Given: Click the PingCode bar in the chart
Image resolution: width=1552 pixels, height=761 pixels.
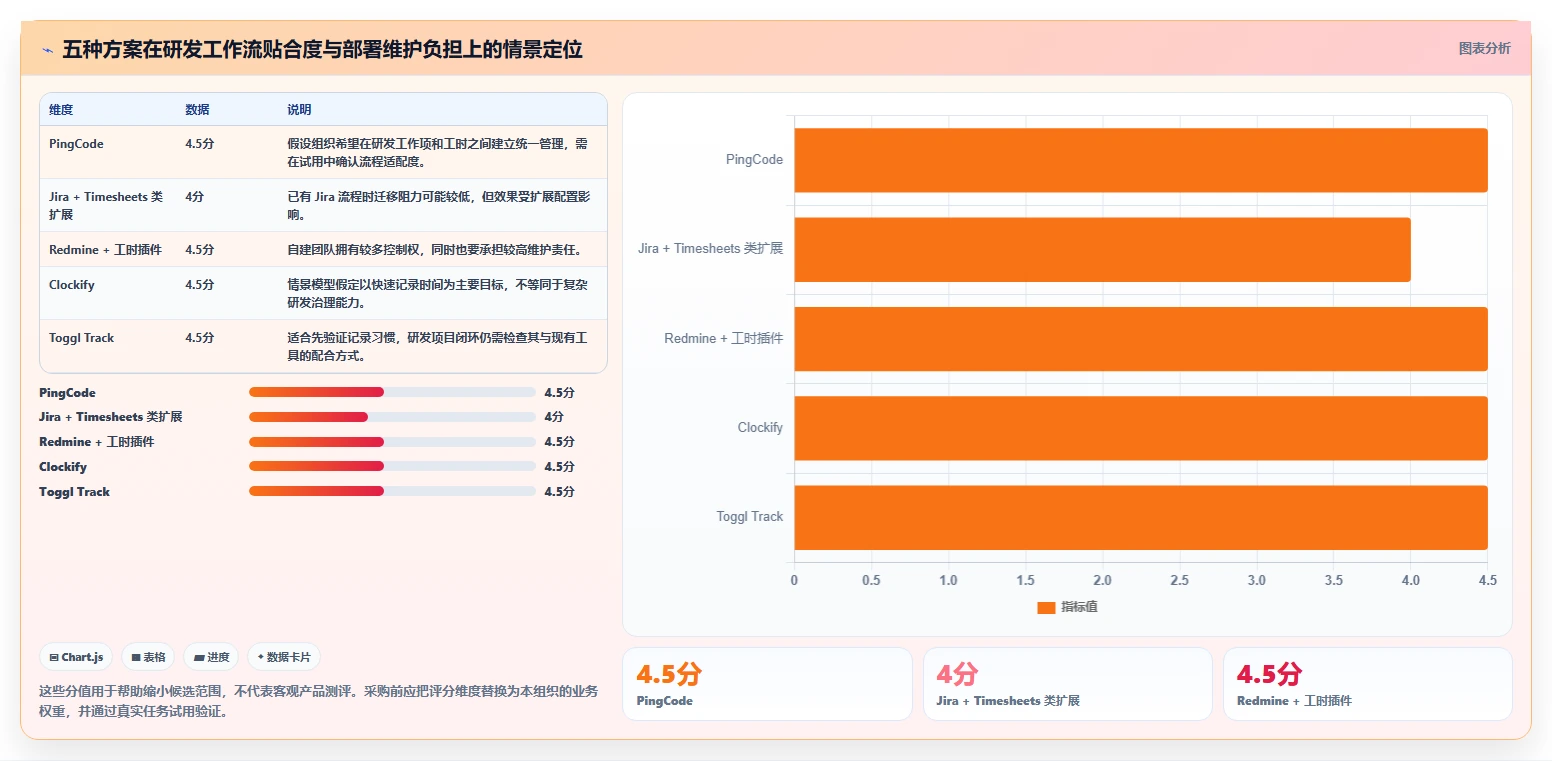Looking at the screenshot, I should tap(1141, 160).
